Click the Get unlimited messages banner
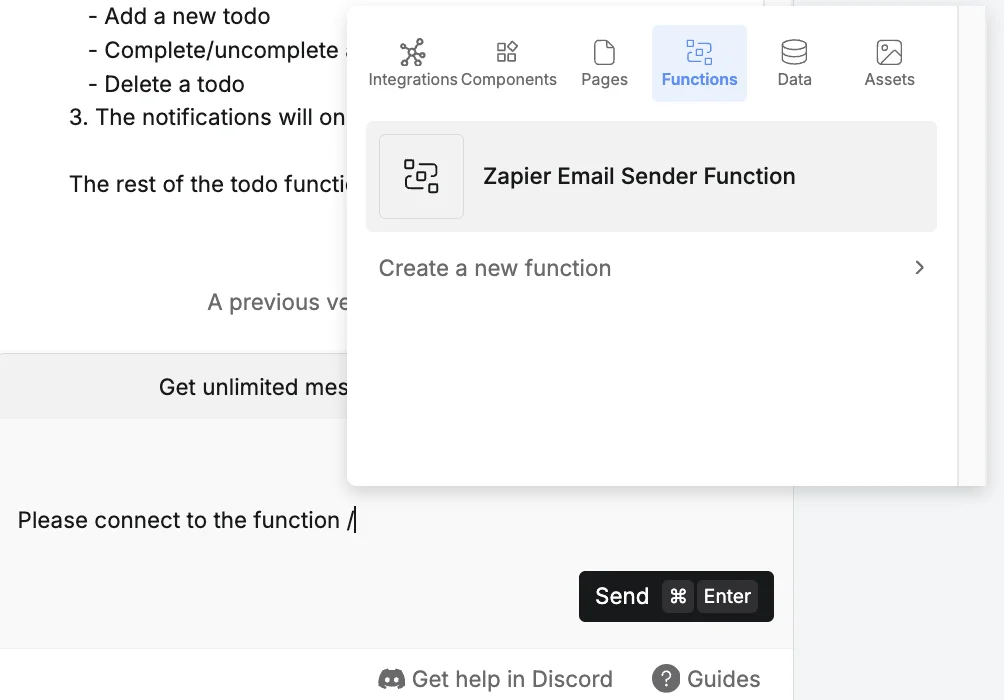 coord(174,387)
